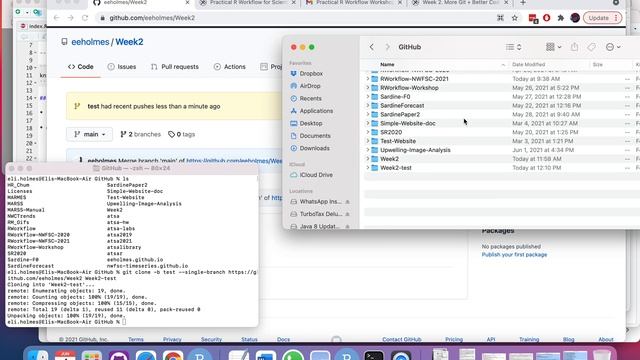
Task: Open a new Chrome tab
Action: tap(523, 3)
